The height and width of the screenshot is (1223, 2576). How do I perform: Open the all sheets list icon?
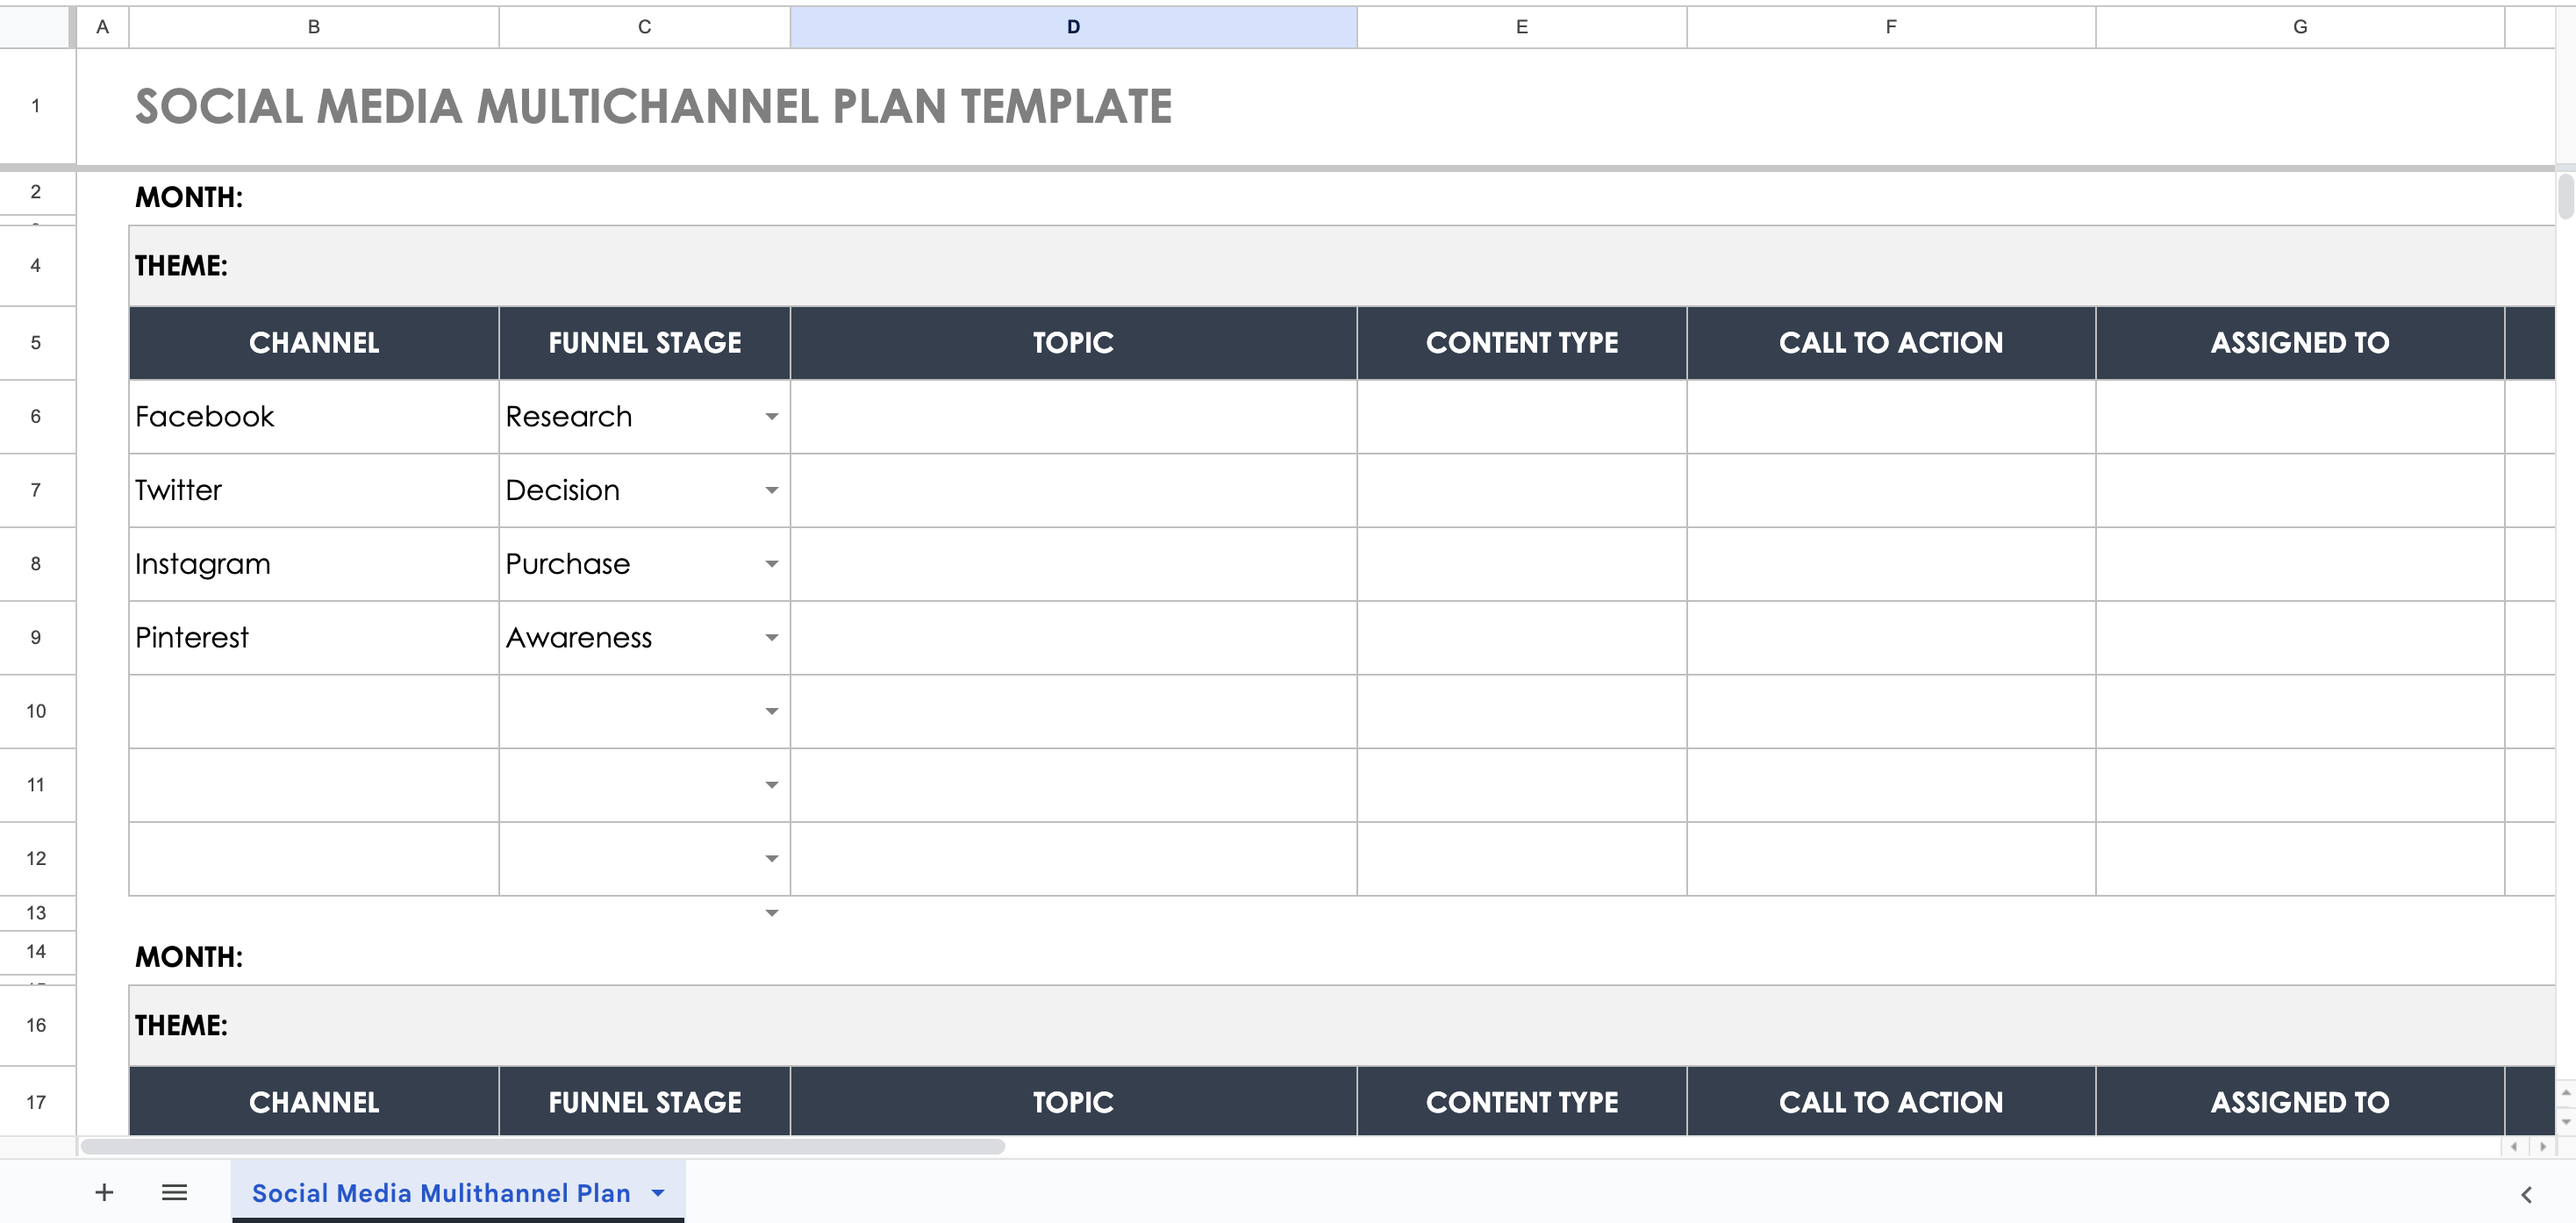(174, 1192)
